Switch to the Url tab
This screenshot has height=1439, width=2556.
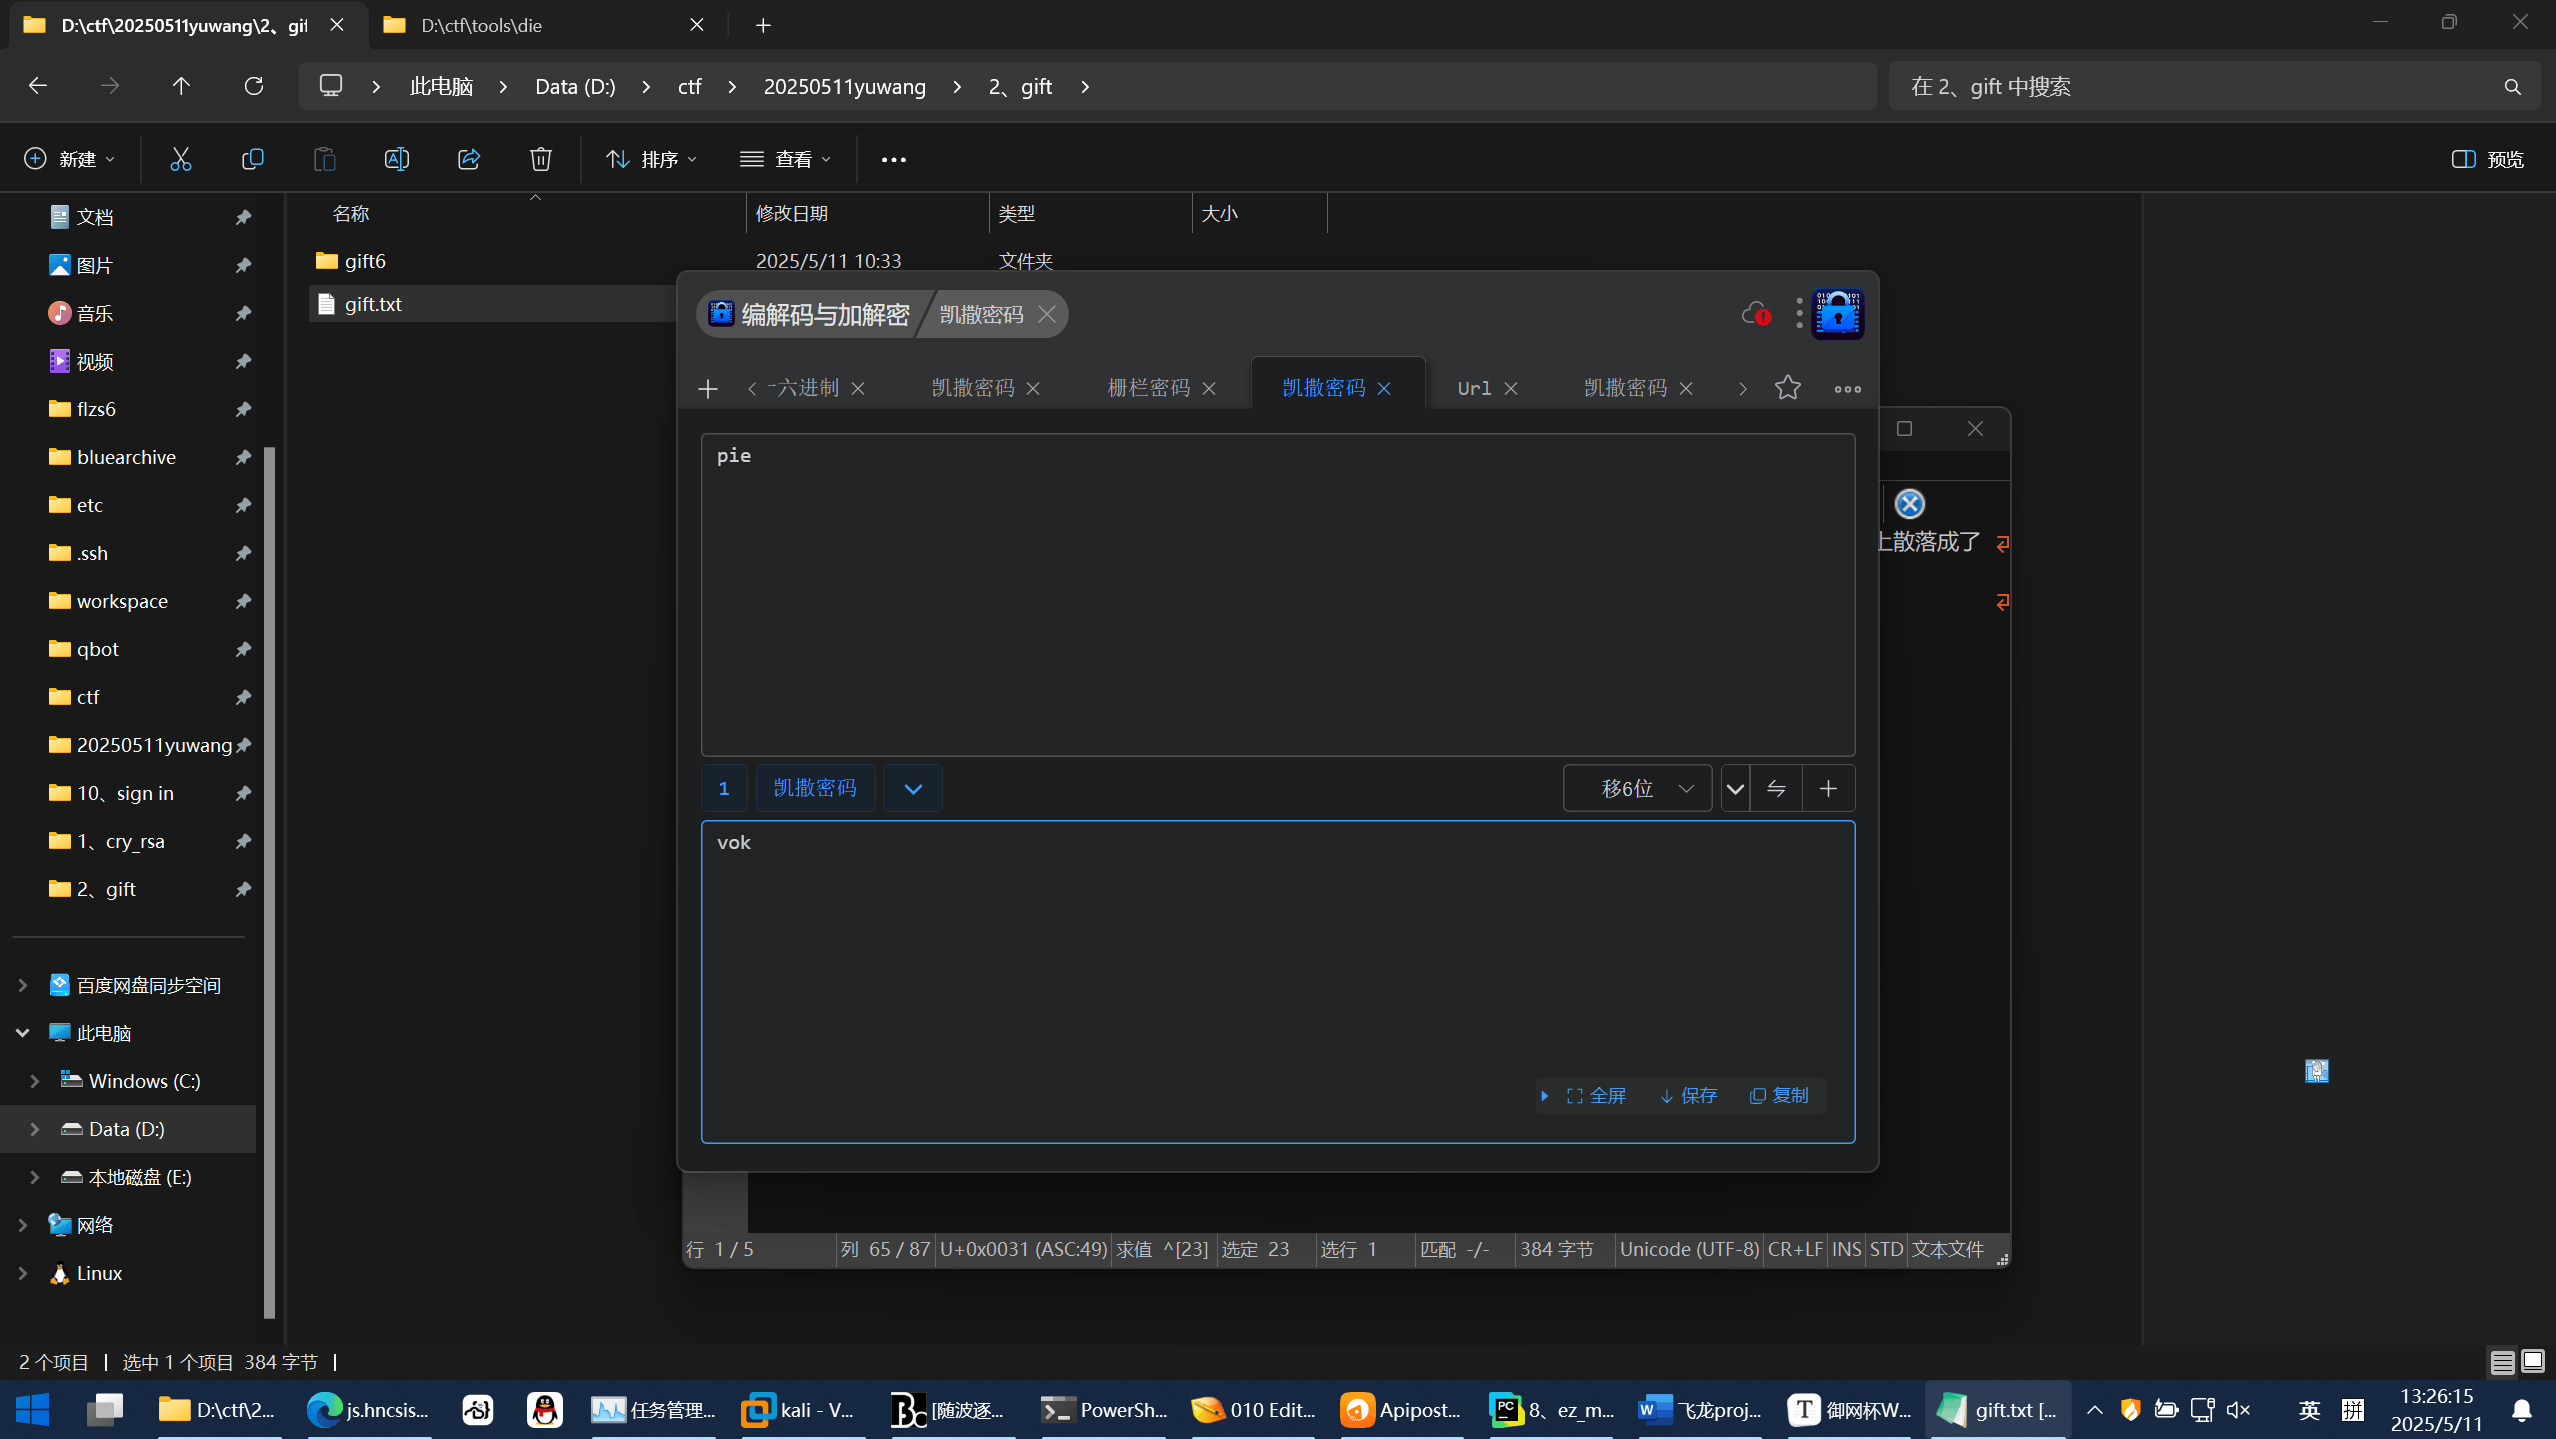pos(1474,387)
